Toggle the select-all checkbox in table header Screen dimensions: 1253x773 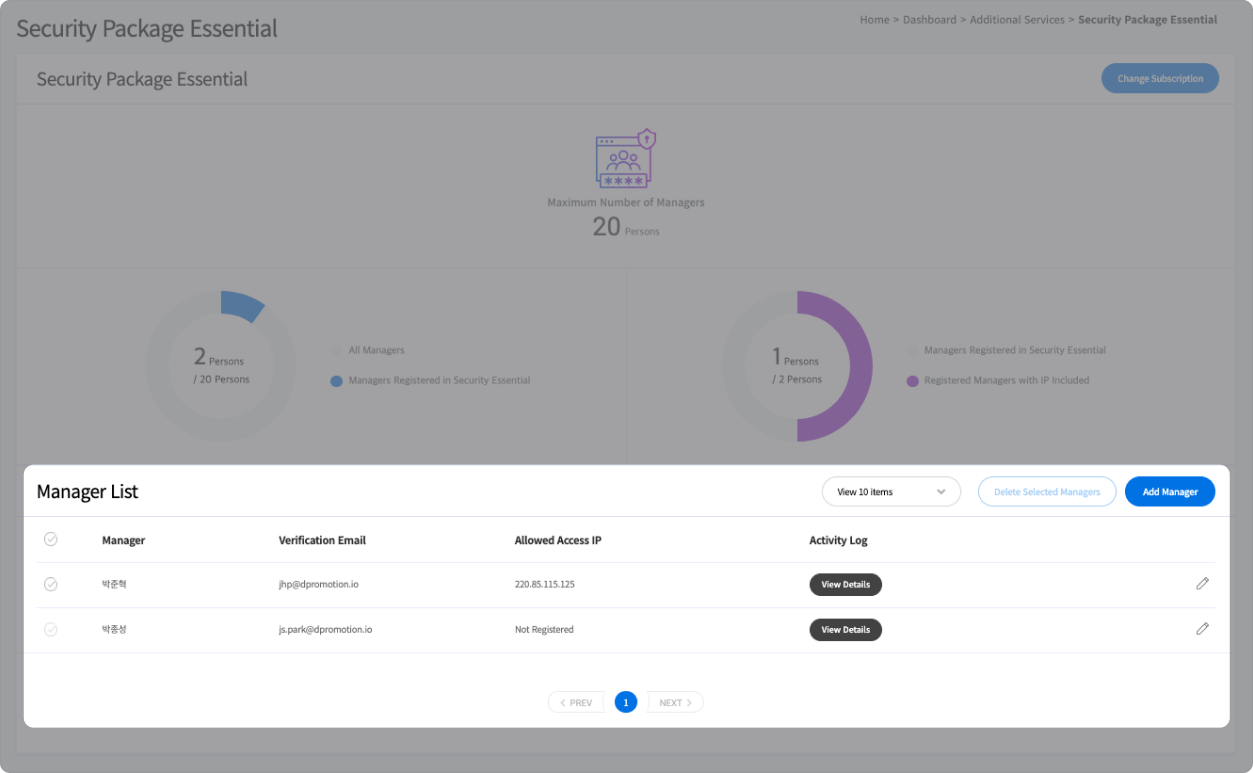[51, 540]
